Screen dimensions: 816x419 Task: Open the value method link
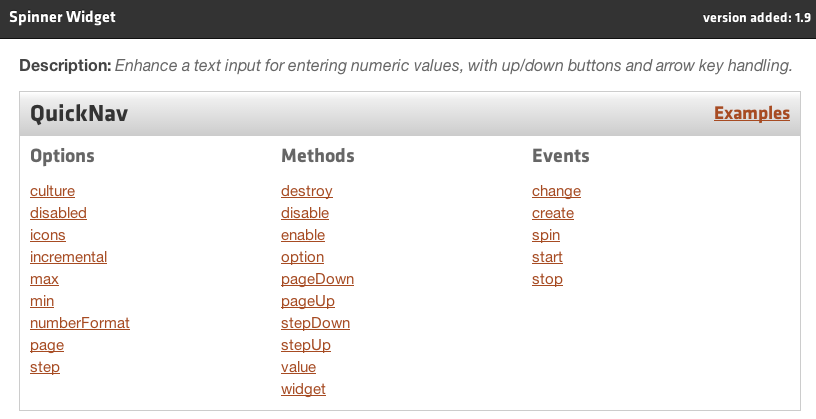click(298, 367)
